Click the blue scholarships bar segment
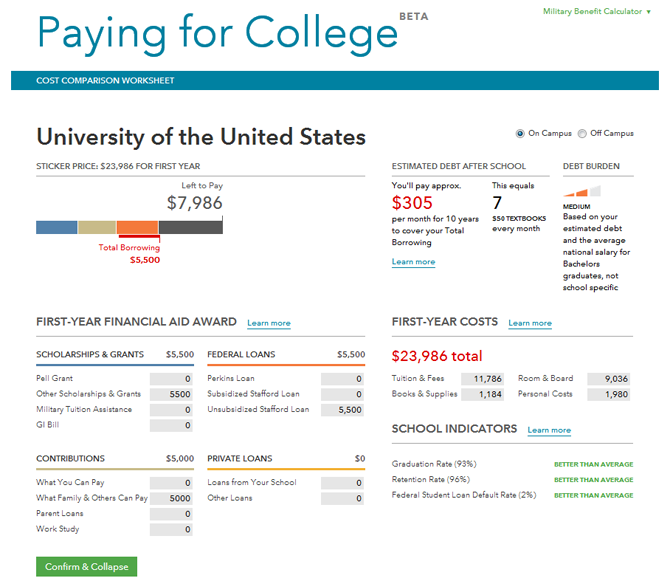The width and height of the screenshot is (670, 581). click(x=56, y=227)
